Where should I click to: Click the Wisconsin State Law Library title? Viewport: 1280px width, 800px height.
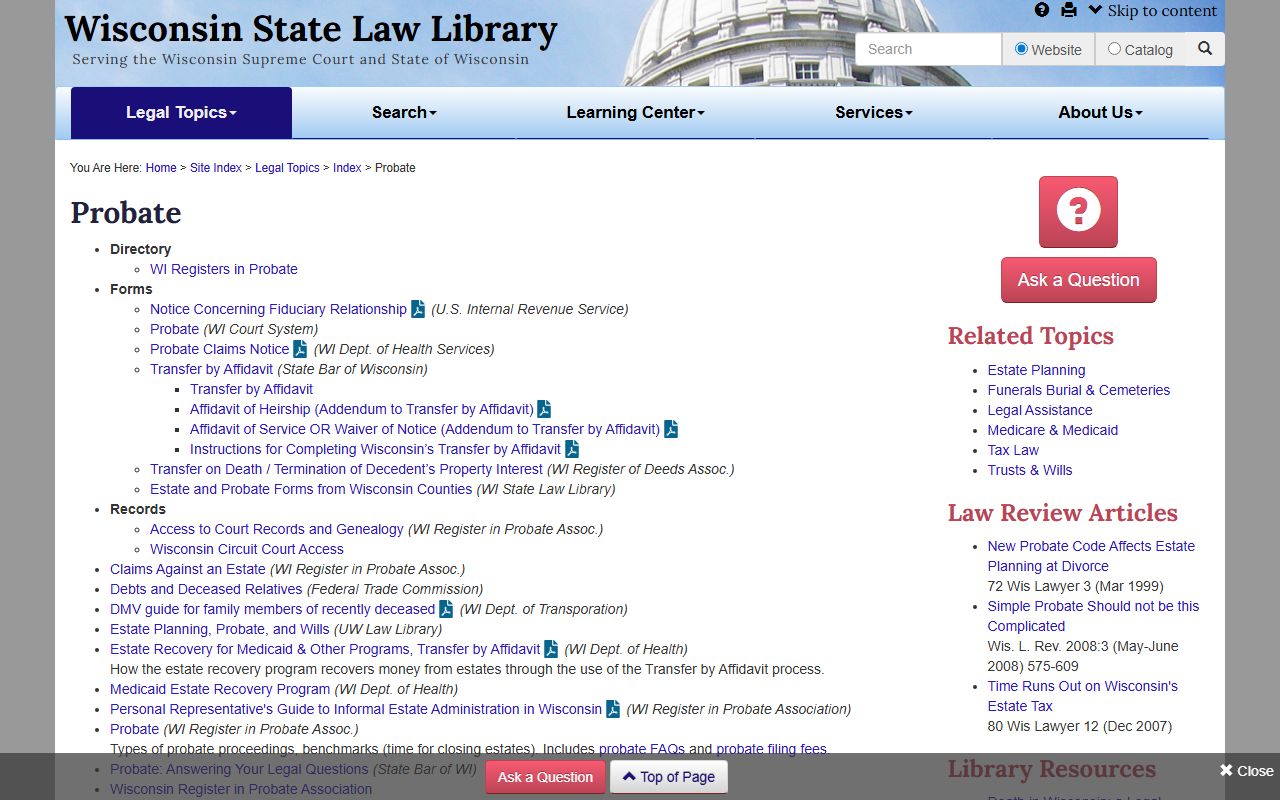tap(311, 29)
